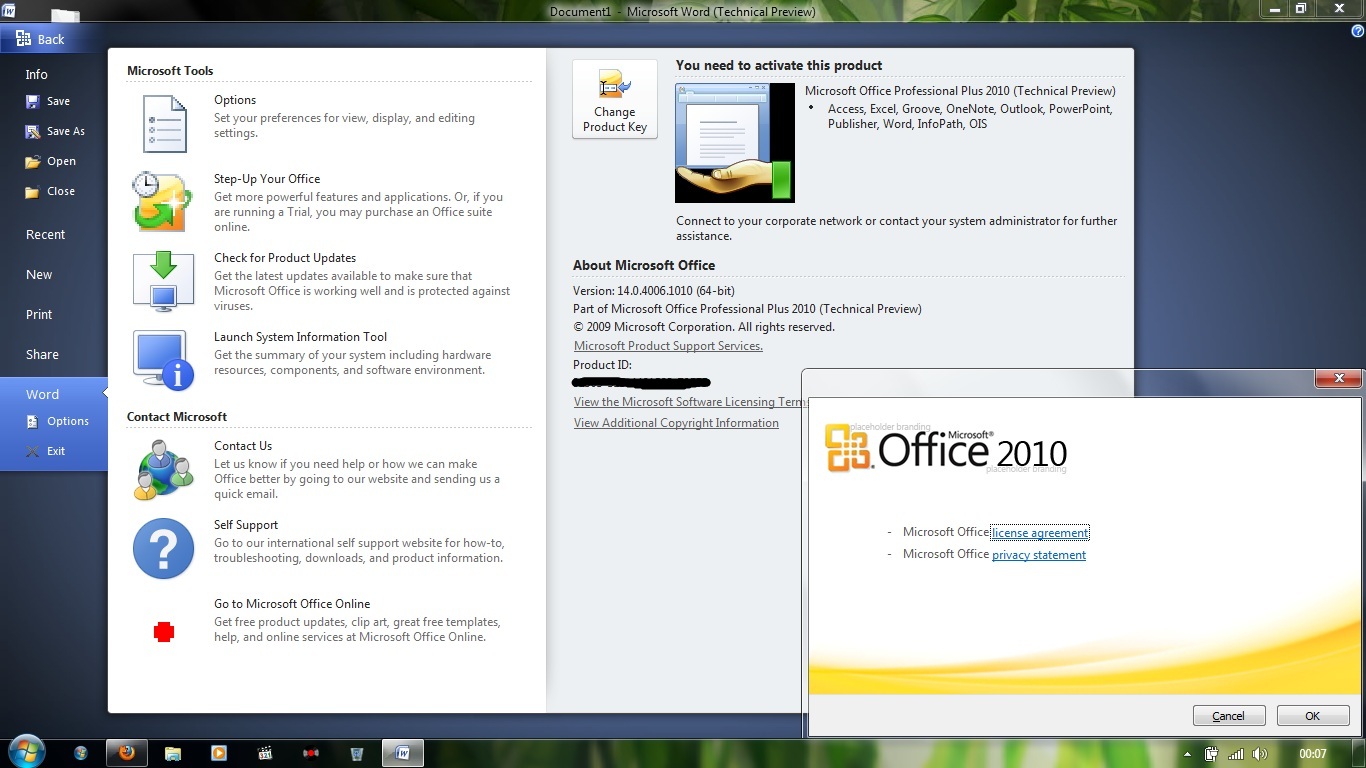Switch to the Recent tab
Viewport: 1366px width, 768px height.
(45, 234)
